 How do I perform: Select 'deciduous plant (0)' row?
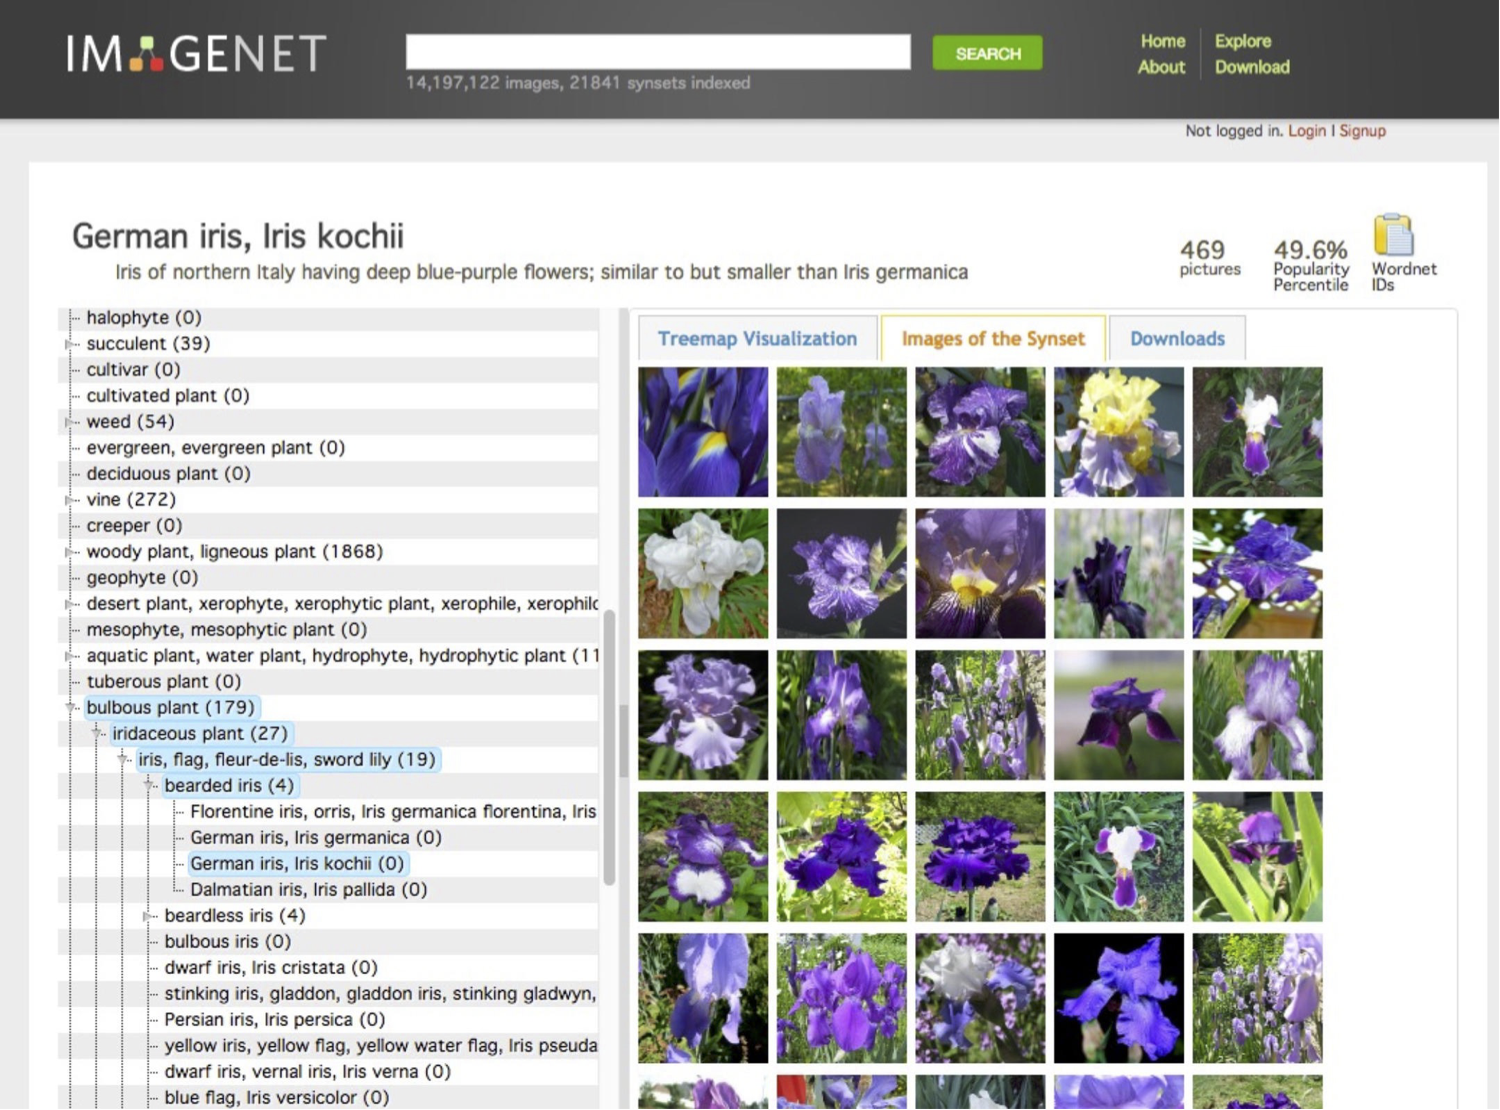click(x=168, y=474)
